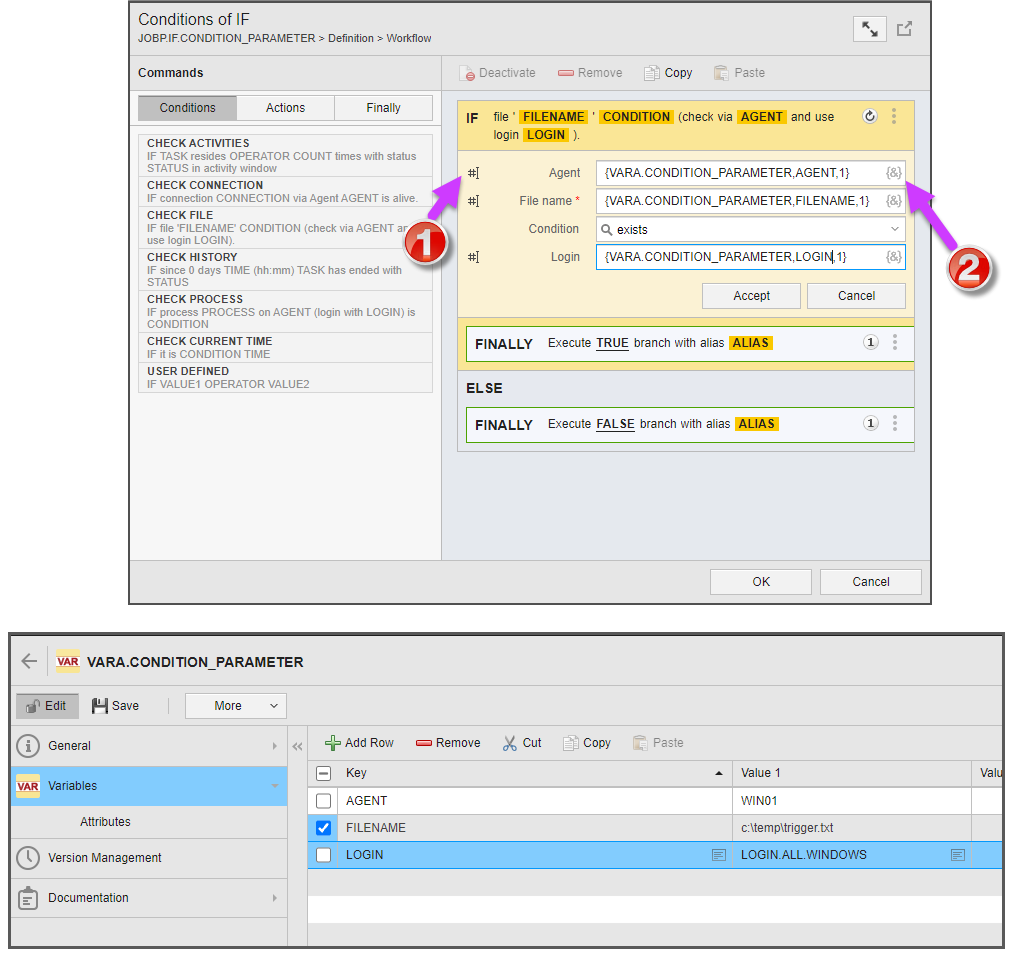Open the three-dot menu on the FINALLY TRUE branch

pos(895,342)
